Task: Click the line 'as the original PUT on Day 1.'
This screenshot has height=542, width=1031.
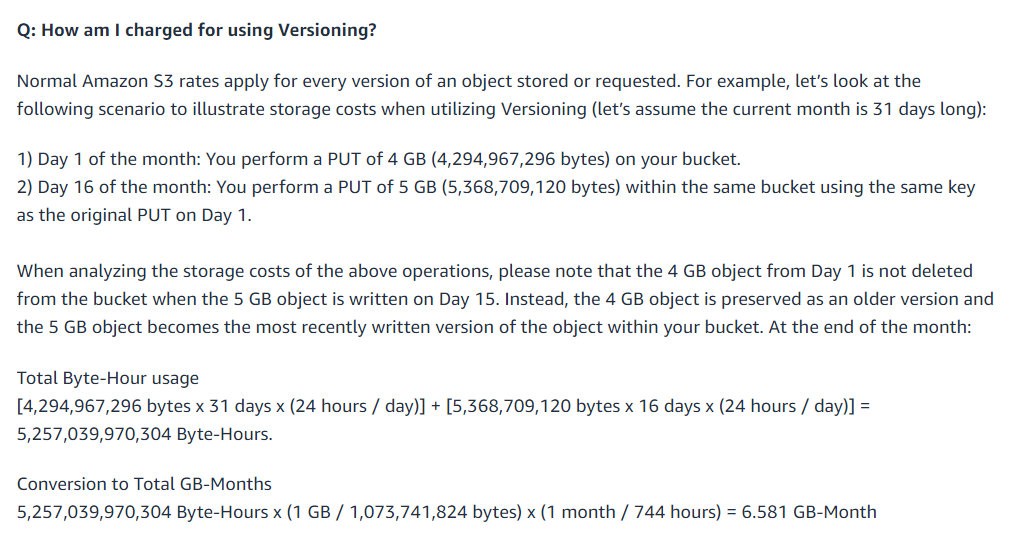Action: [134, 215]
